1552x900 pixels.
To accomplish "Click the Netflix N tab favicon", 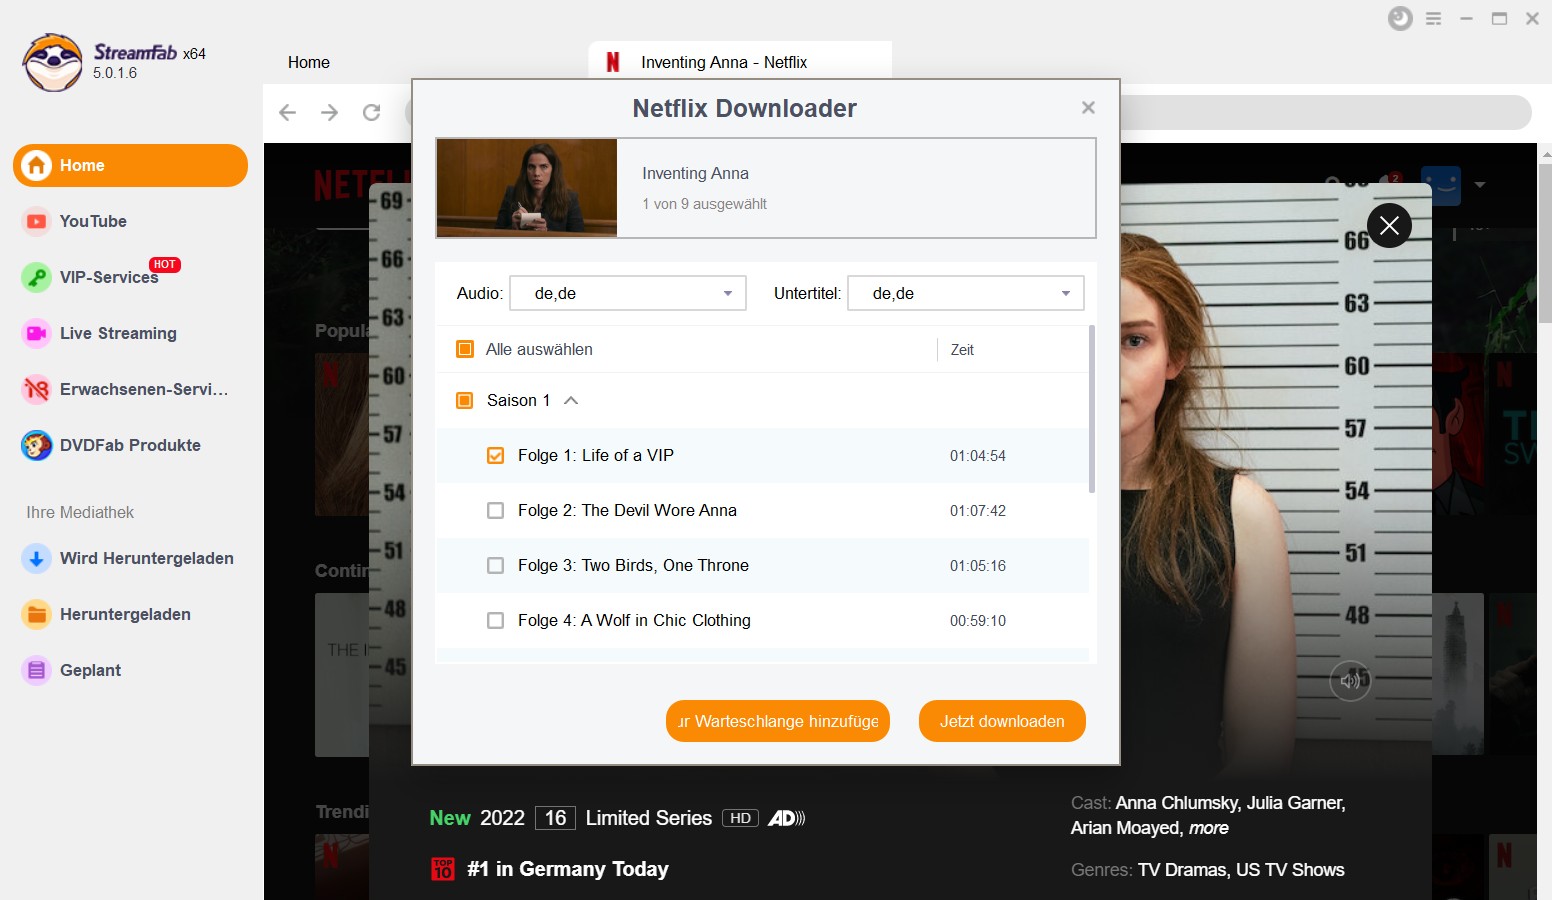I will click(613, 62).
